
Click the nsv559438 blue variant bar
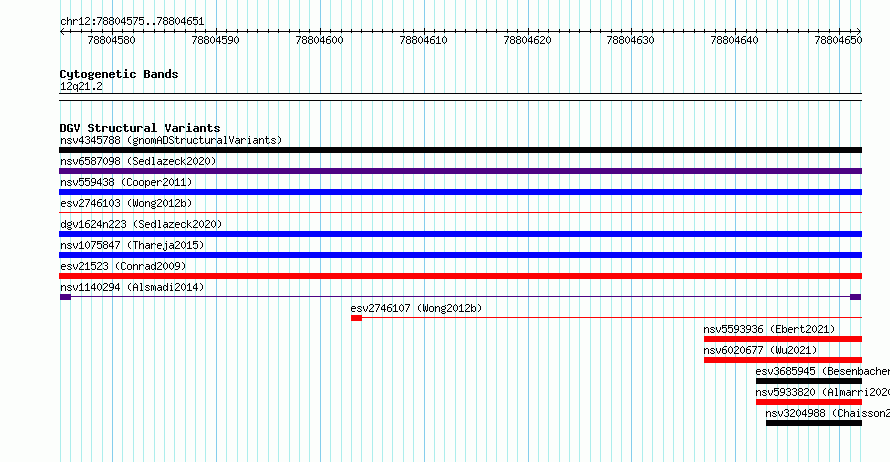click(460, 192)
